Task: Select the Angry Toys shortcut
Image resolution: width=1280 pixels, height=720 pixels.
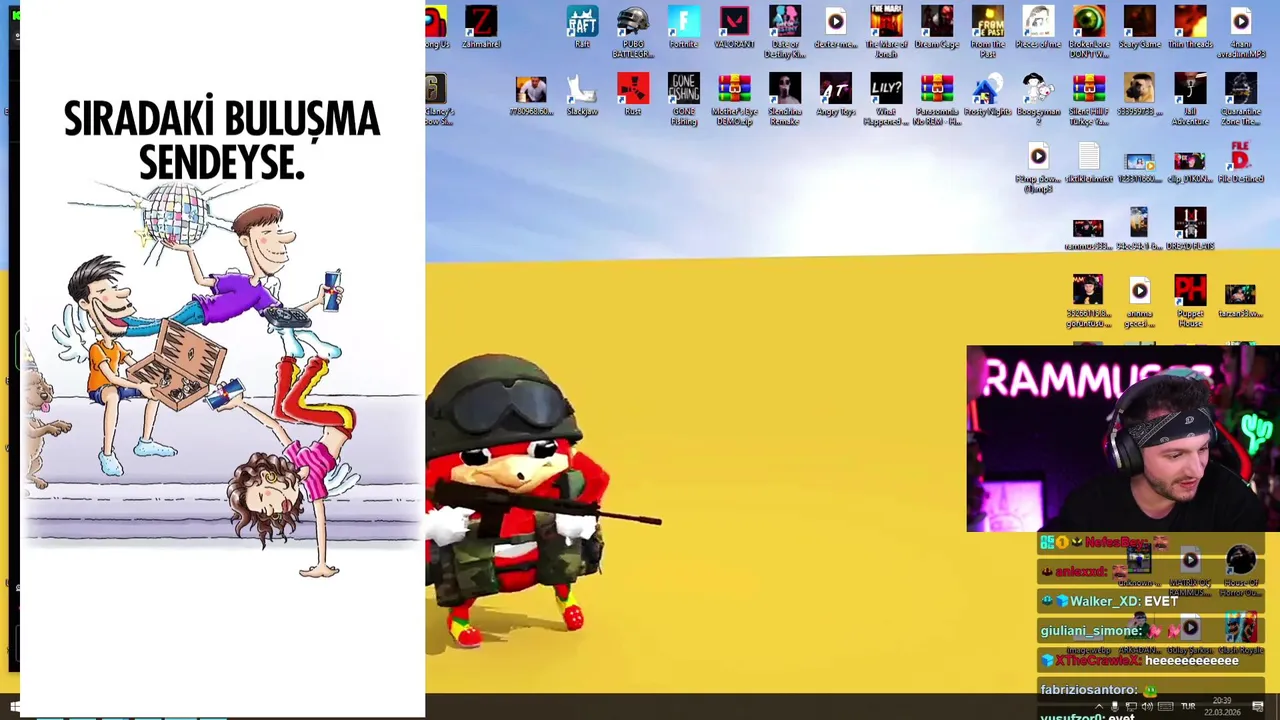Action: (x=836, y=95)
